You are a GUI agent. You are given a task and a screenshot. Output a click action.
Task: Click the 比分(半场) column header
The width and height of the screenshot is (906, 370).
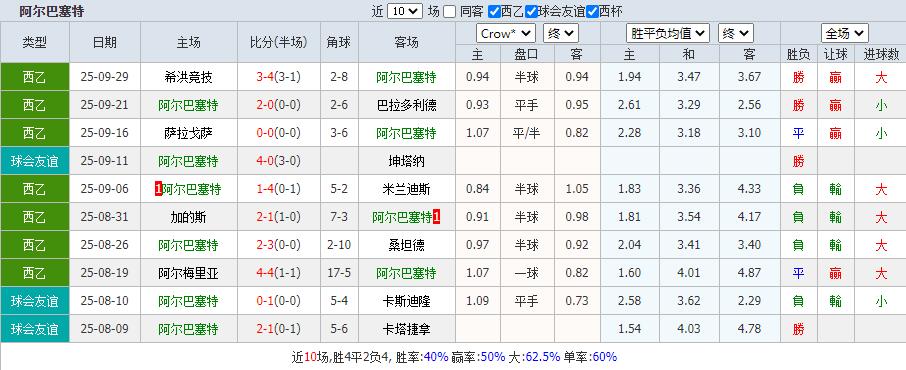coord(279,42)
